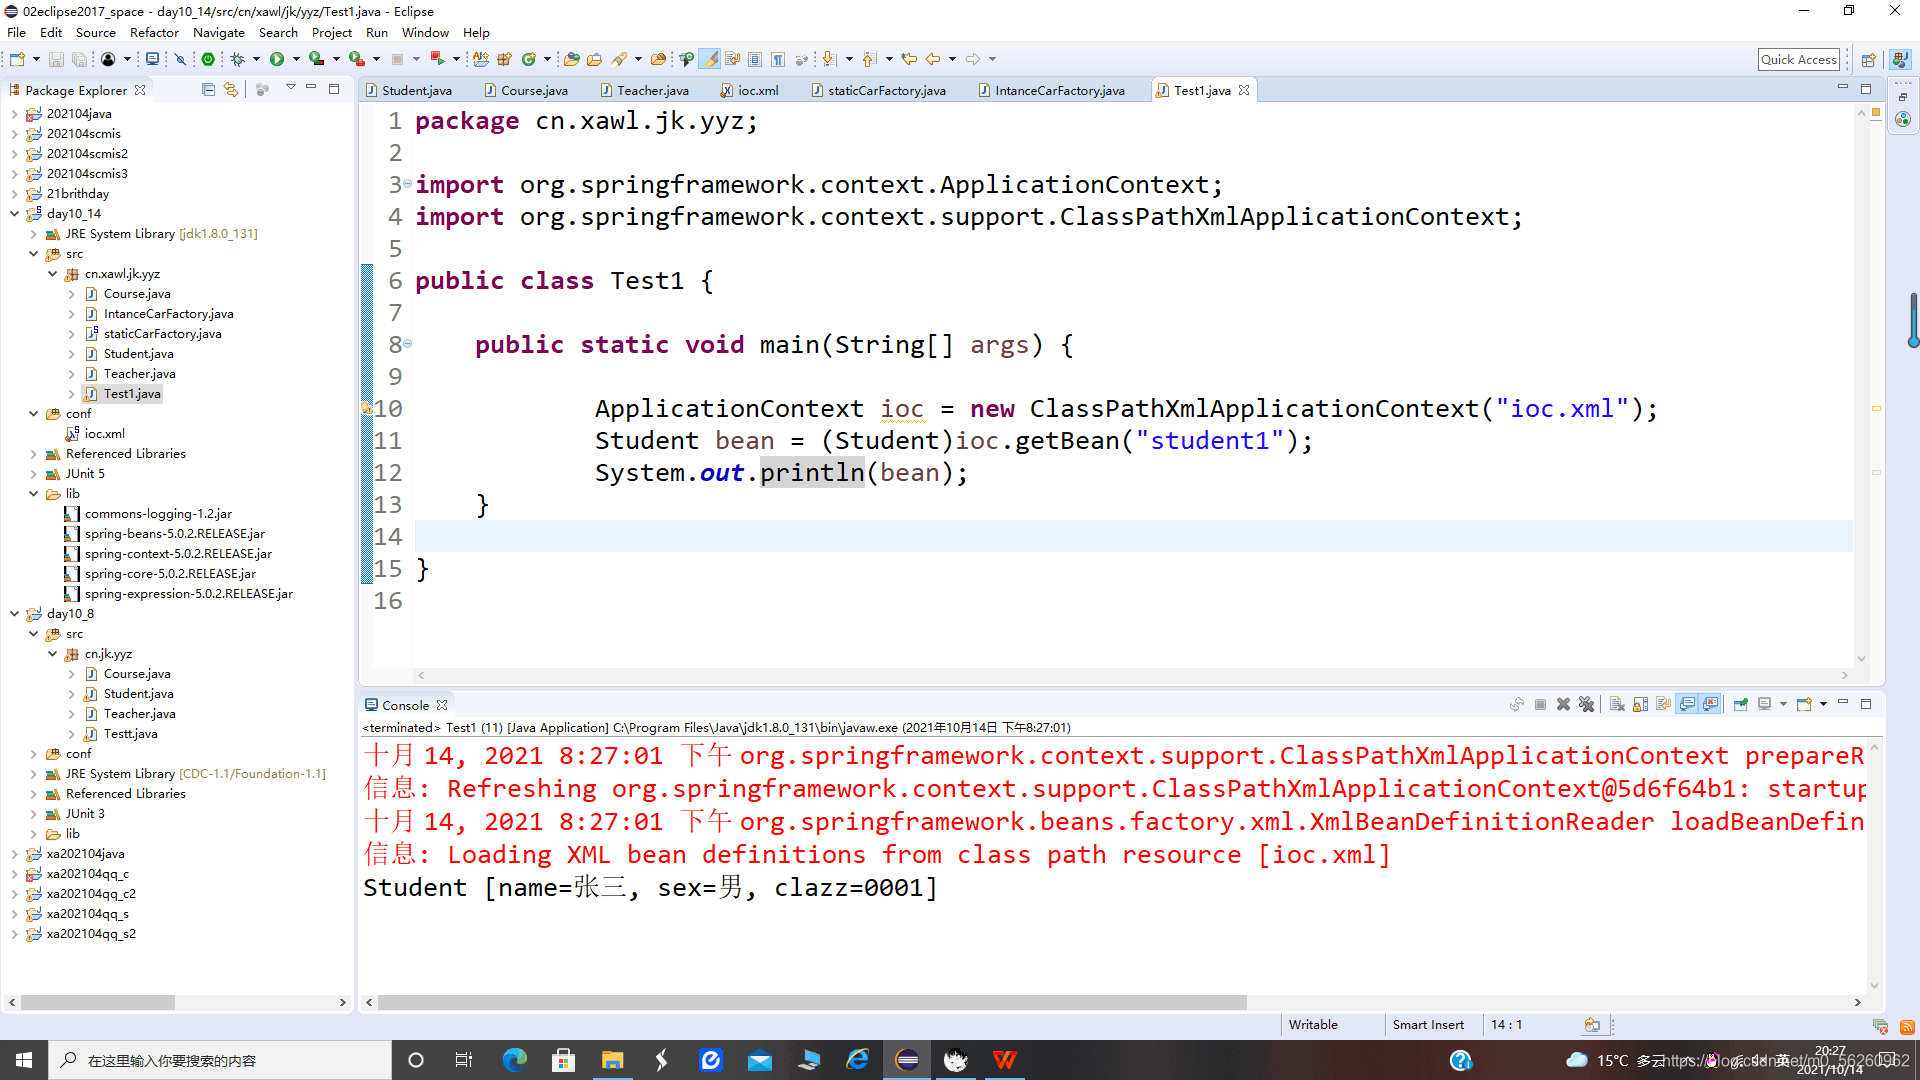Click New file wizard toolbar icon
The image size is (1920, 1080).
17,59
